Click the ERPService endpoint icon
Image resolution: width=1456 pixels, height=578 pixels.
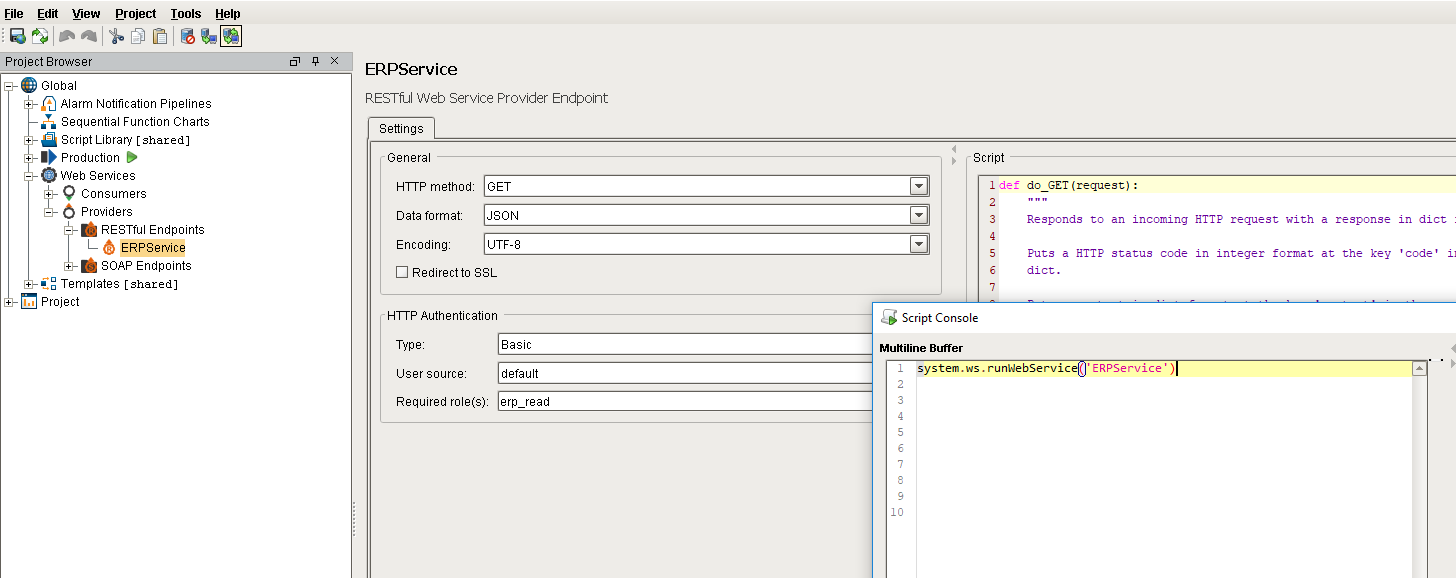click(x=109, y=247)
